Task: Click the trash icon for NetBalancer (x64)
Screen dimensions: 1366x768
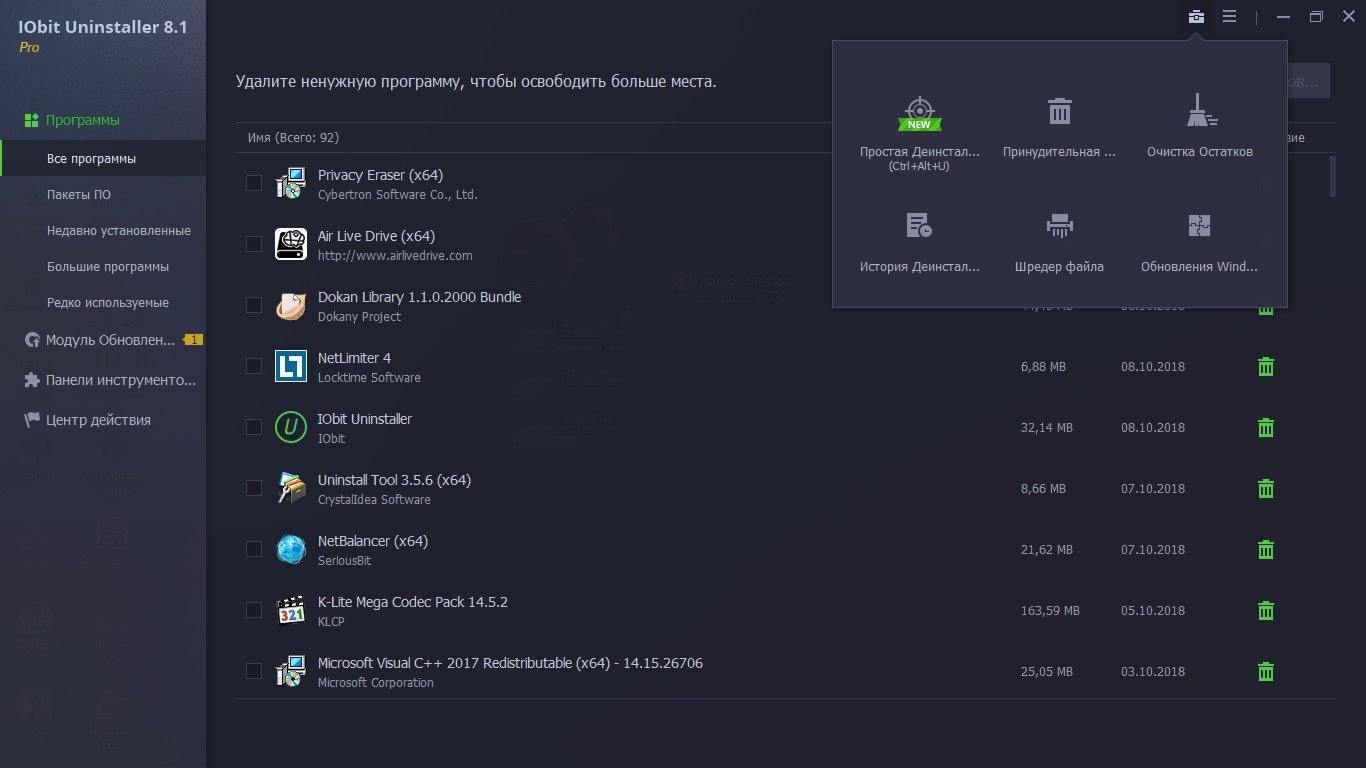Action: [1265, 550]
